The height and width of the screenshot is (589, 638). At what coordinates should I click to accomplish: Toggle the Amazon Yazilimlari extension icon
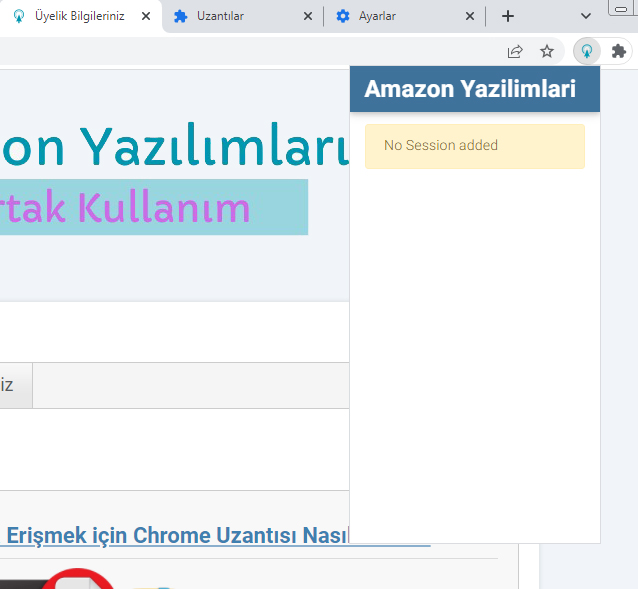(x=587, y=51)
